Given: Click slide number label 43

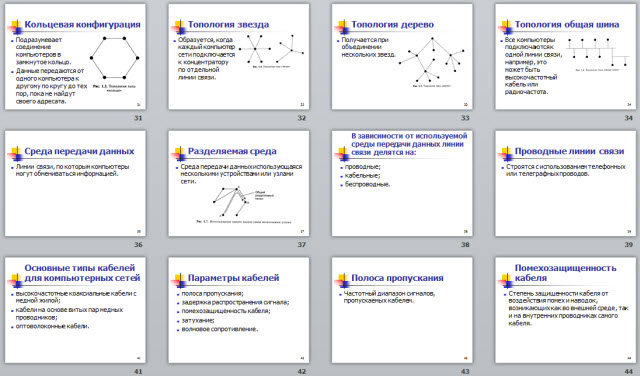Looking at the screenshot, I should [465, 372].
